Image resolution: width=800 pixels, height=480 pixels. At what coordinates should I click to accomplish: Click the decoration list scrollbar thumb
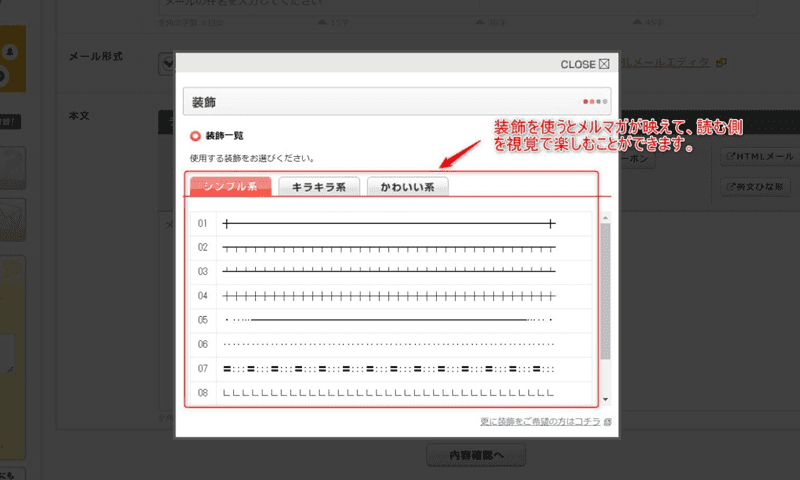pyautogui.click(x=606, y=291)
